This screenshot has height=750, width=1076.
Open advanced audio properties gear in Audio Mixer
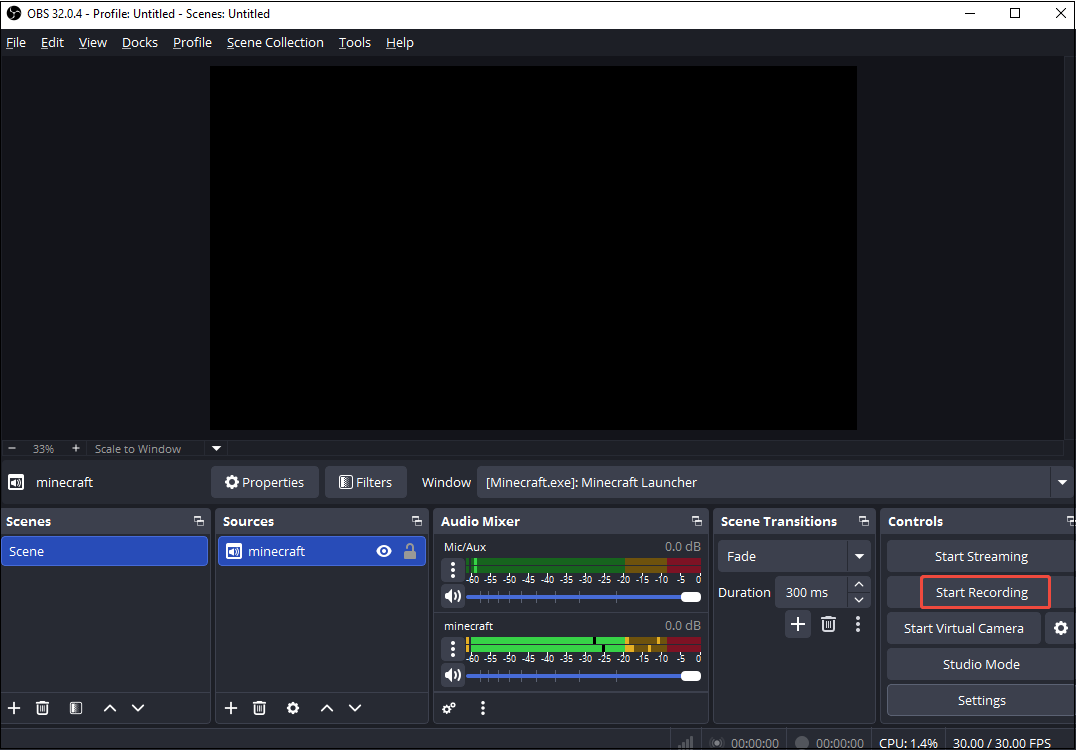[x=449, y=708]
